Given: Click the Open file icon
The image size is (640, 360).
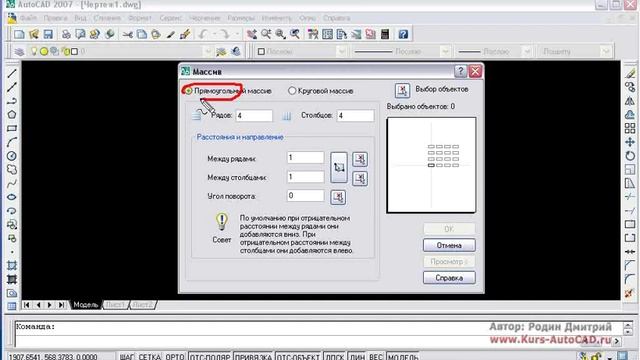Looking at the screenshot, I should pos(33,34).
